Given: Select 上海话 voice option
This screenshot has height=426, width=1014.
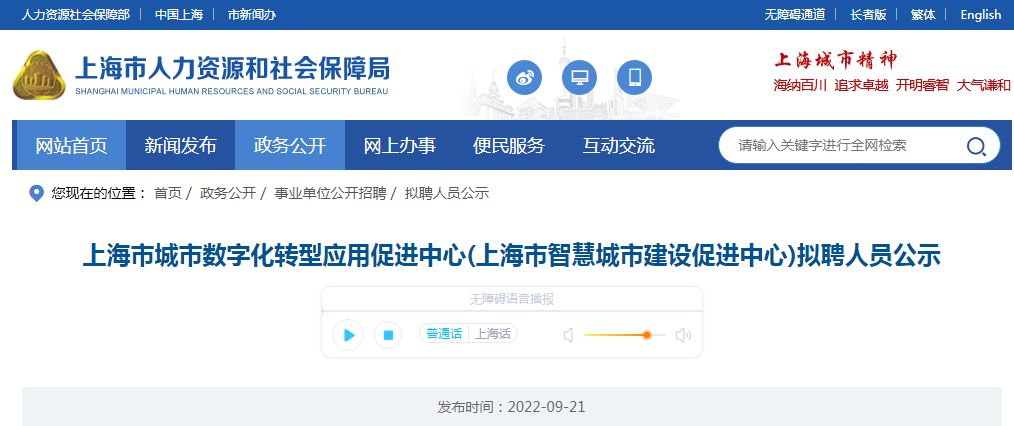Looking at the screenshot, I should click(x=493, y=334).
